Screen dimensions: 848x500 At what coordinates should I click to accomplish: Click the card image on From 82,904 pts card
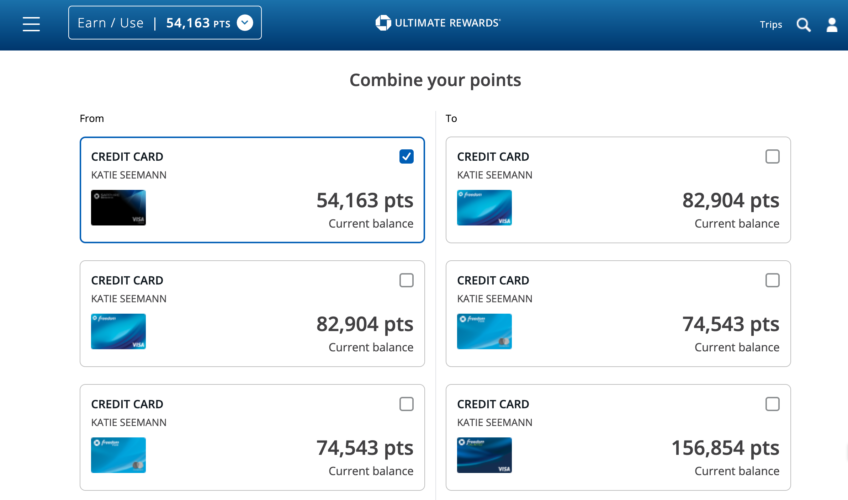tap(118, 331)
